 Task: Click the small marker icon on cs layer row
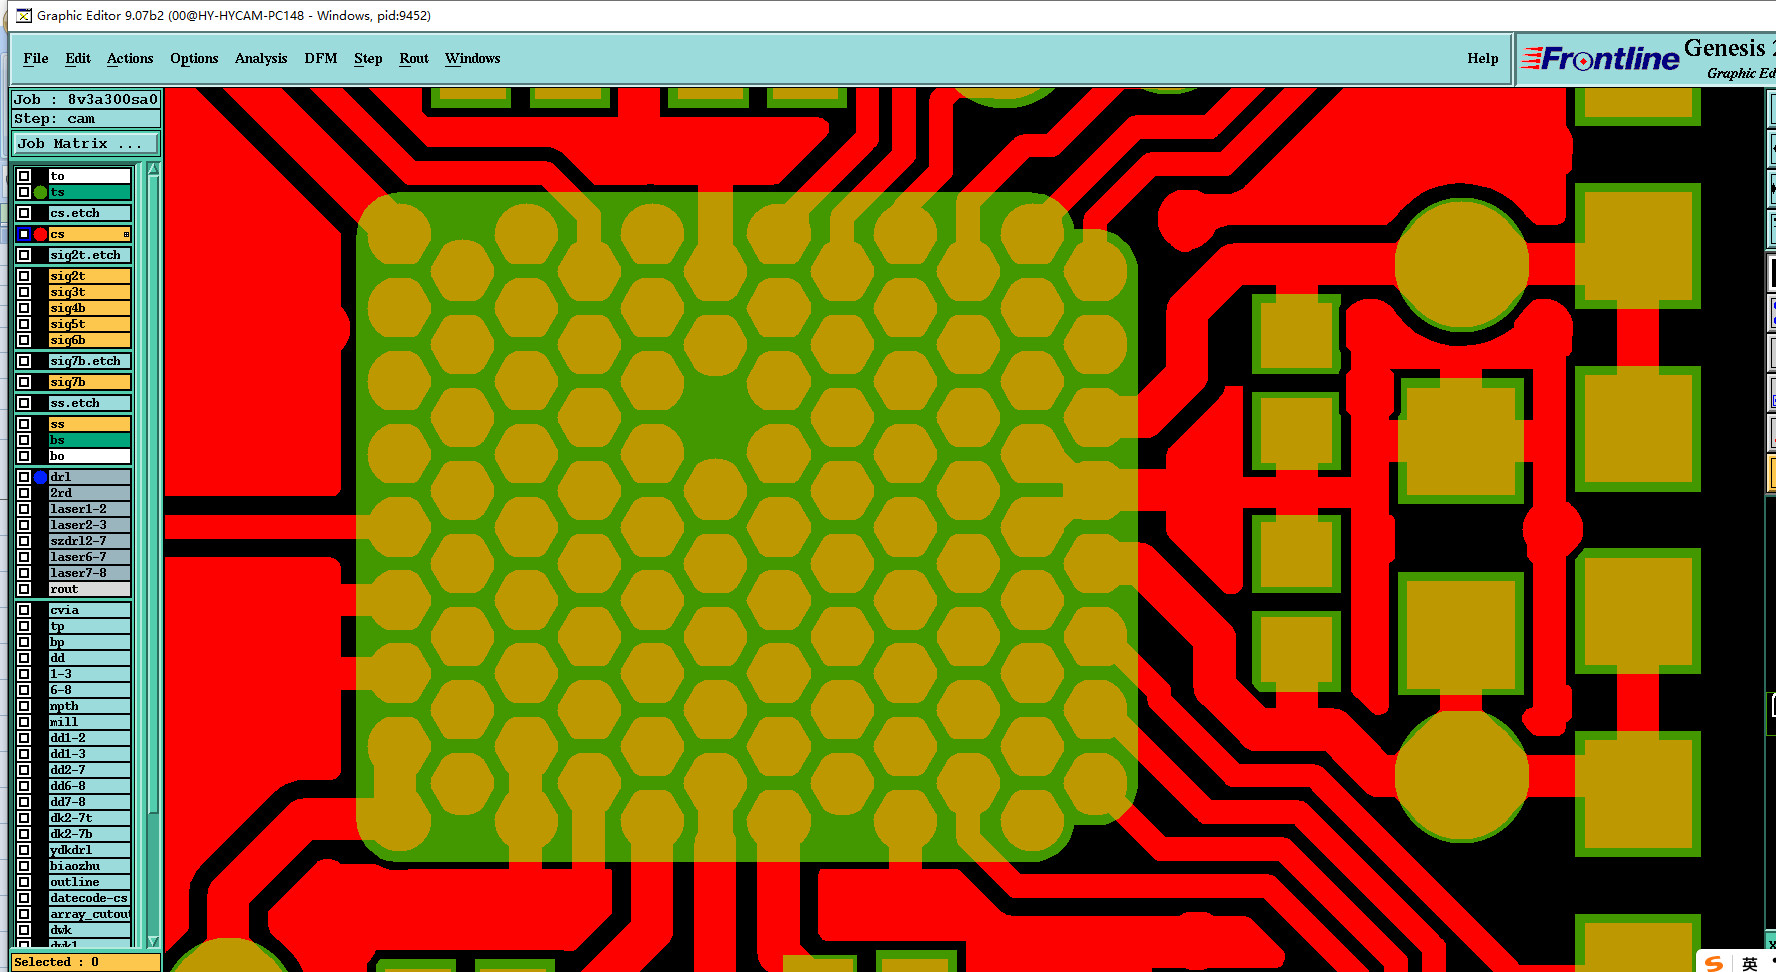[x=126, y=234]
